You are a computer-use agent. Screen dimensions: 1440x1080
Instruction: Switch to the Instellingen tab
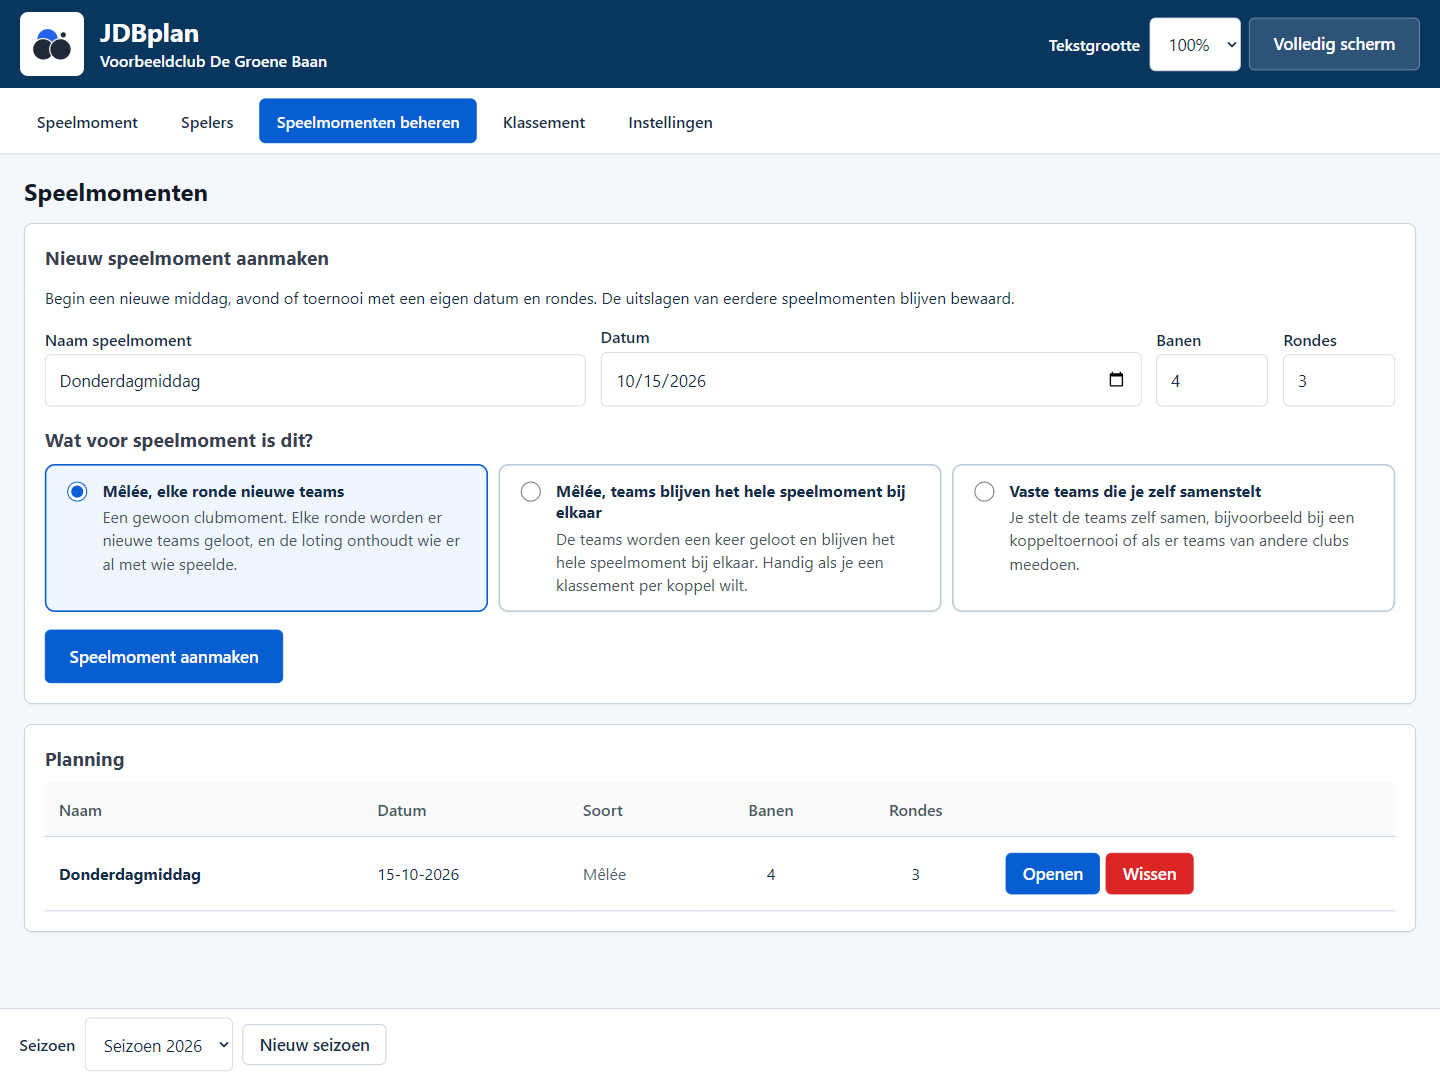coord(670,122)
